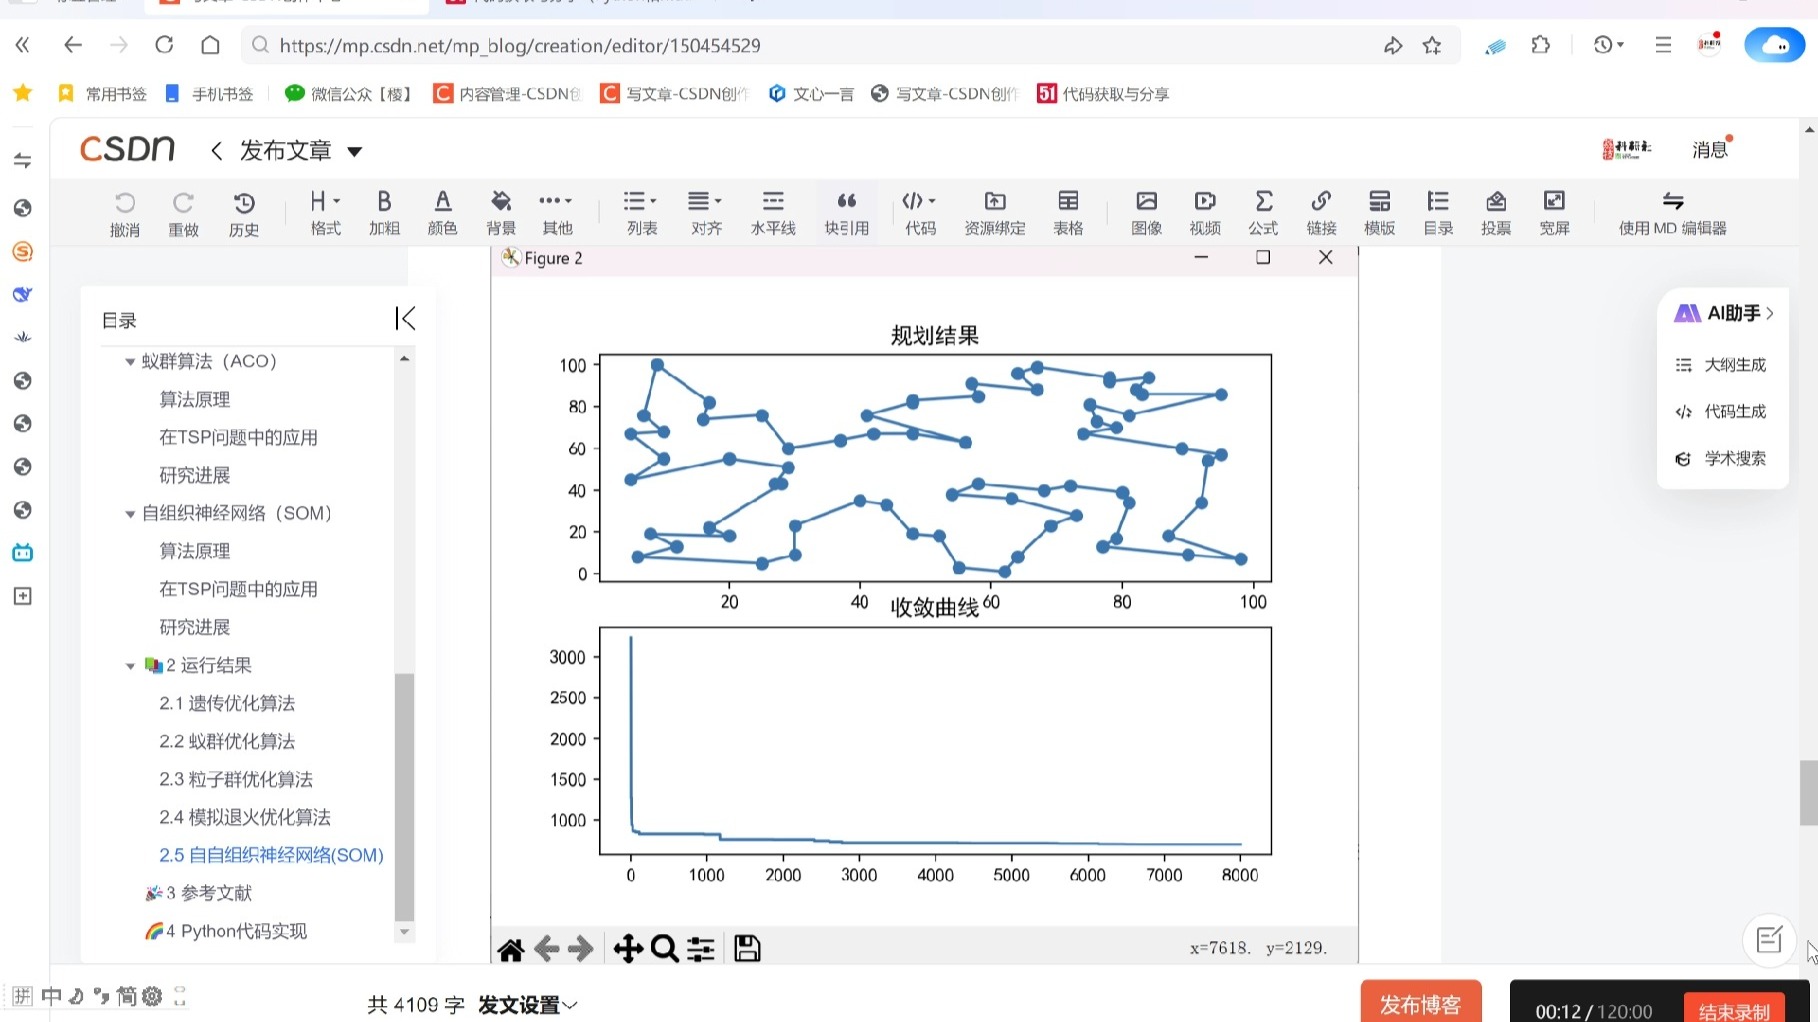
Task: Switch to the MD editor (使用MD编辑器)
Action: 1672,213
